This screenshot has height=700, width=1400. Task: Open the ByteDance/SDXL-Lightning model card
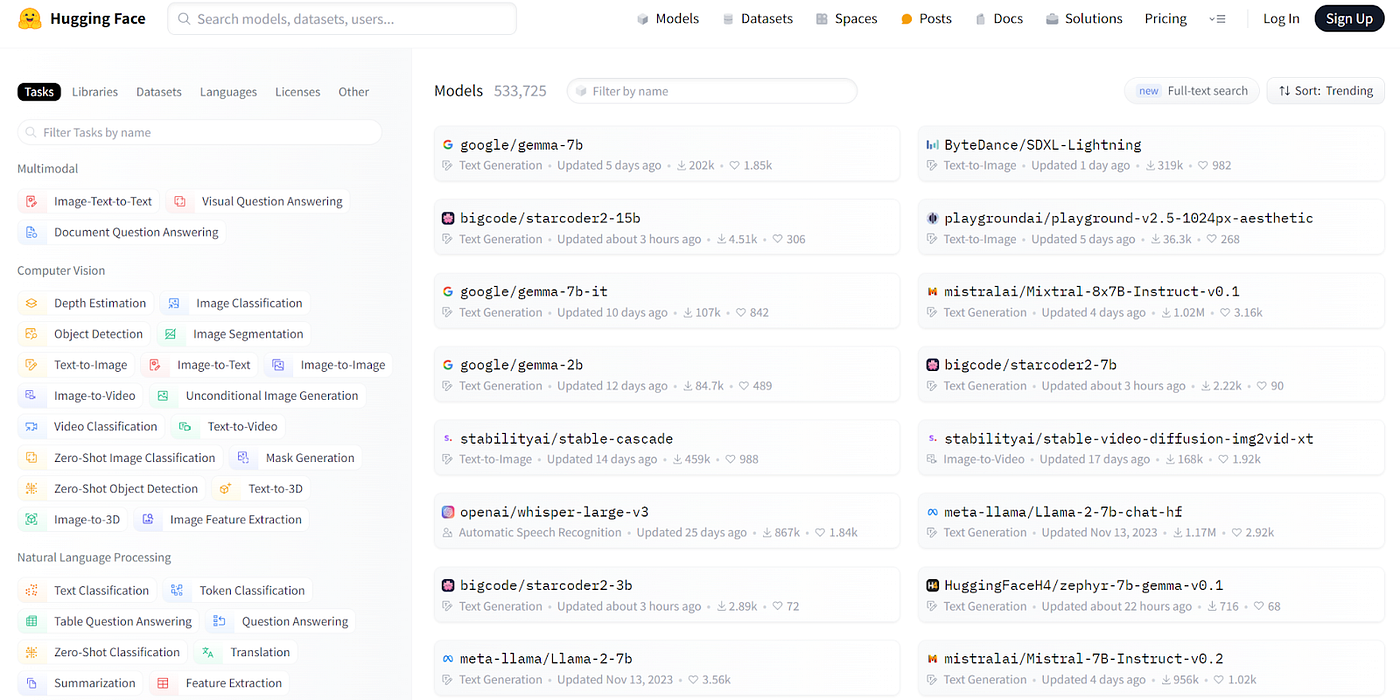pos(1151,154)
